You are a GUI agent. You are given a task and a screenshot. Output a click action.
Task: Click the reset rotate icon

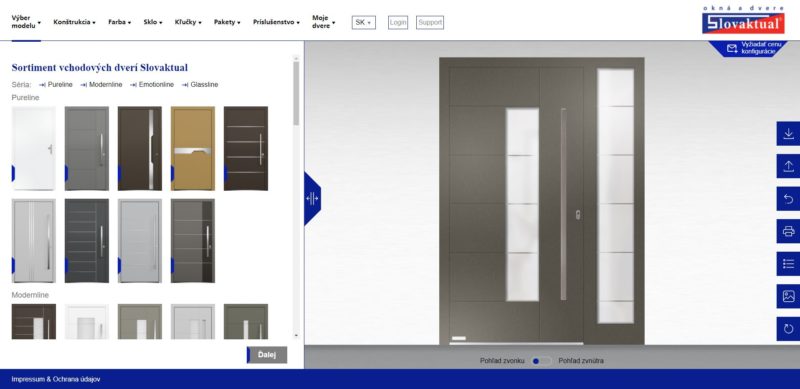point(788,329)
